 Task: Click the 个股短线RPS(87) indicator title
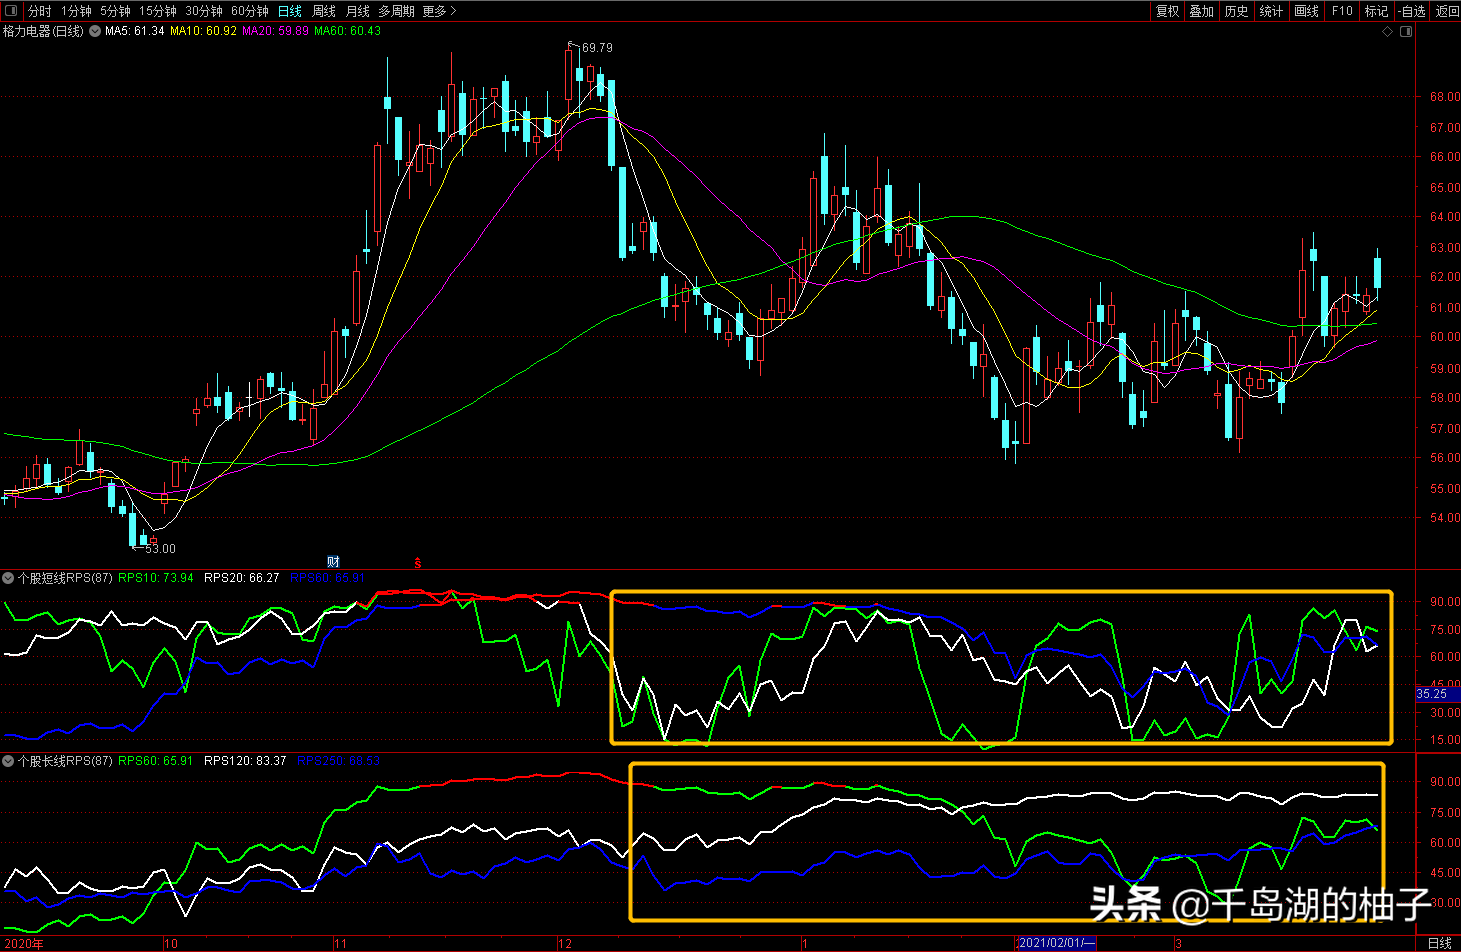pyautogui.click(x=65, y=578)
